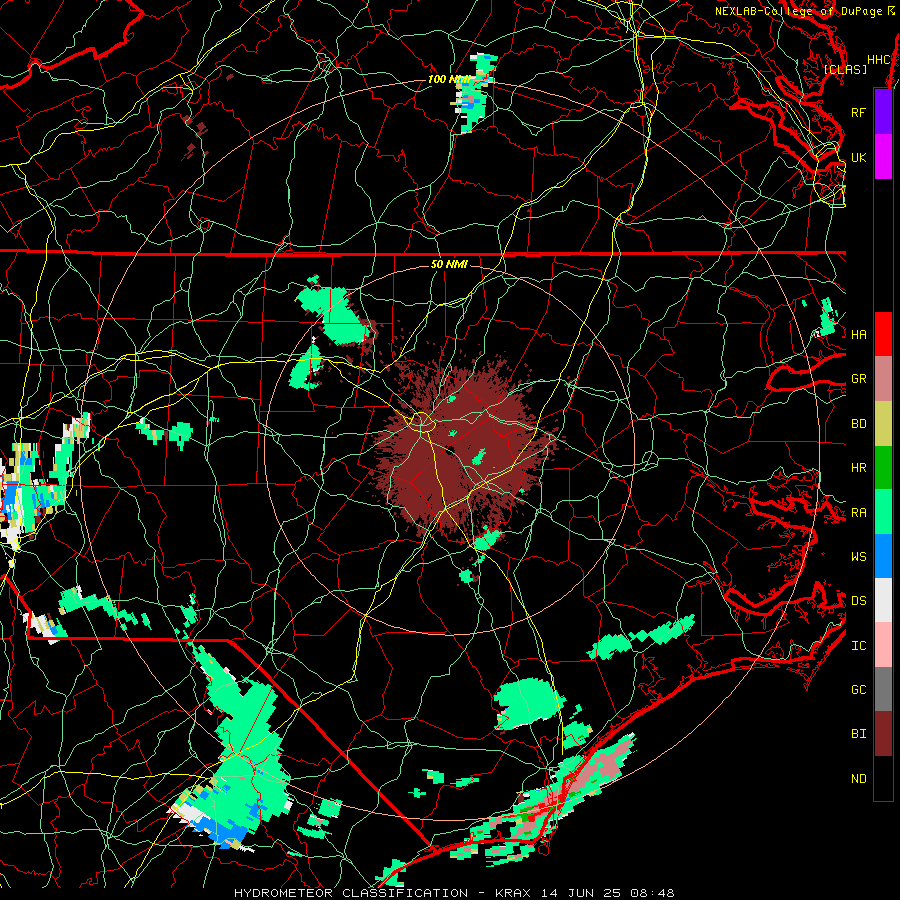Click the GC gray legend swatch
Image resolution: width=900 pixels, height=900 pixels.
click(883, 689)
